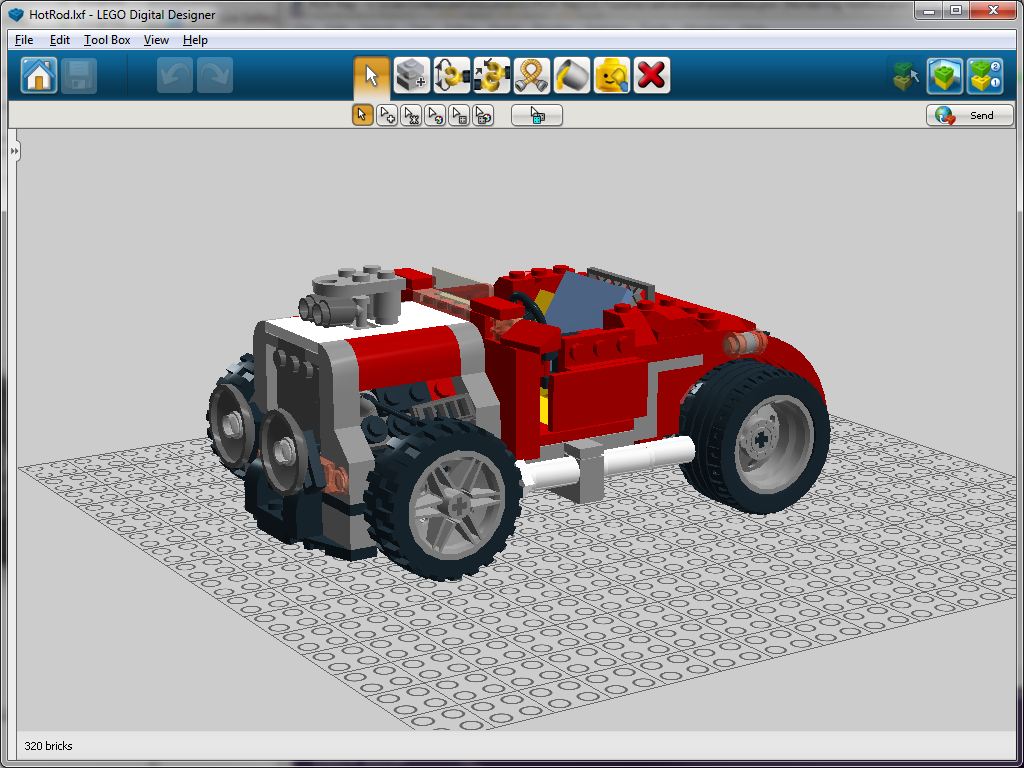Open the Help menu
This screenshot has width=1024, height=768.
(x=195, y=40)
